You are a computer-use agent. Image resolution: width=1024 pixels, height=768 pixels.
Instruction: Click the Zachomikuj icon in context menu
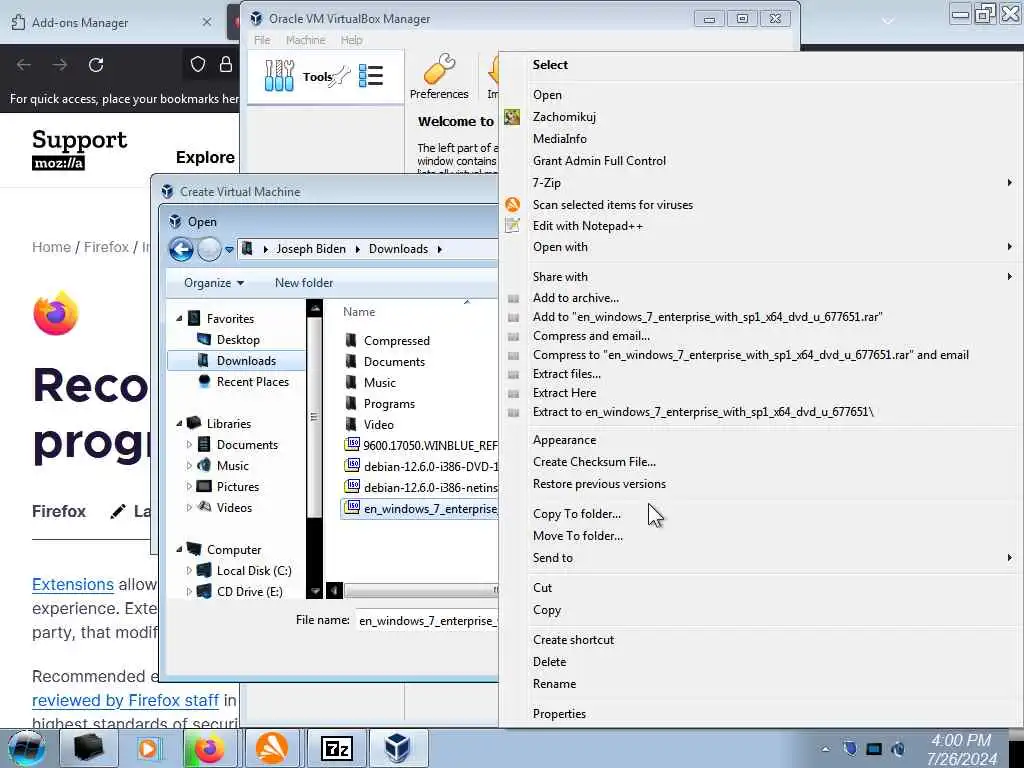tap(512, 117)
